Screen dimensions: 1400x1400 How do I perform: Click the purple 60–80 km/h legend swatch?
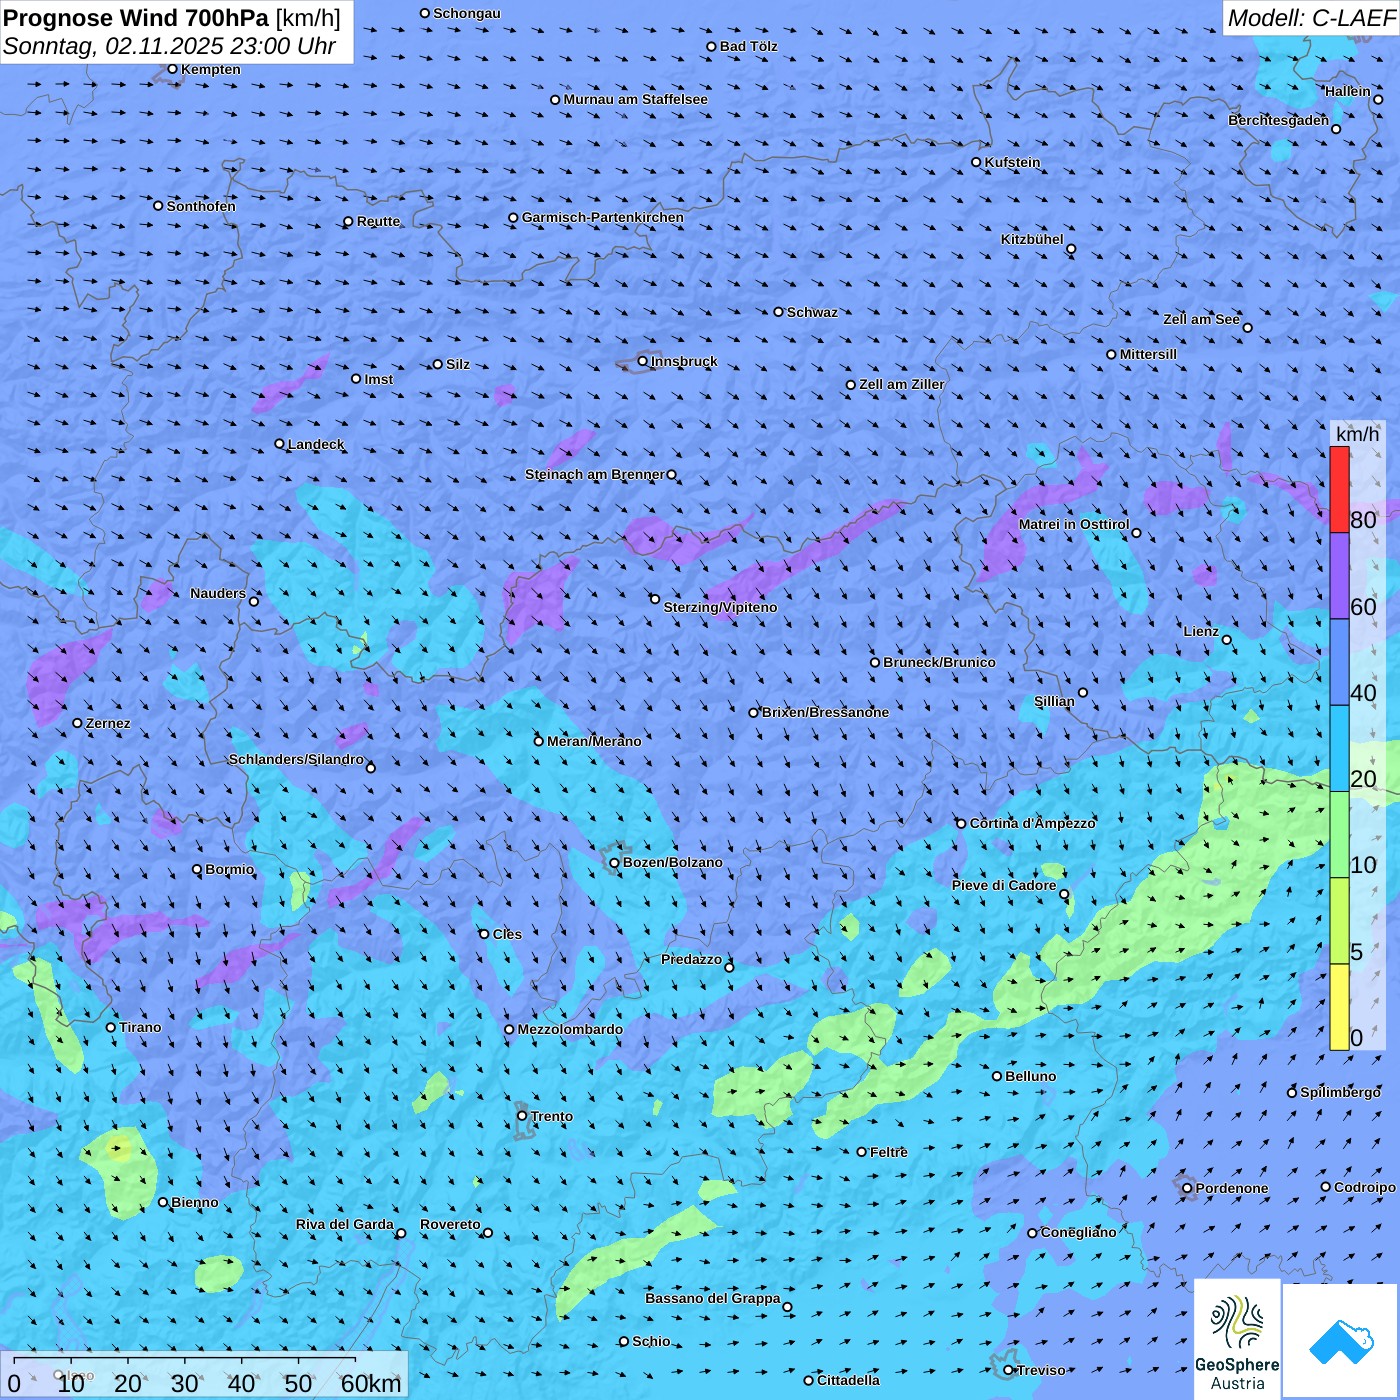1339,576
